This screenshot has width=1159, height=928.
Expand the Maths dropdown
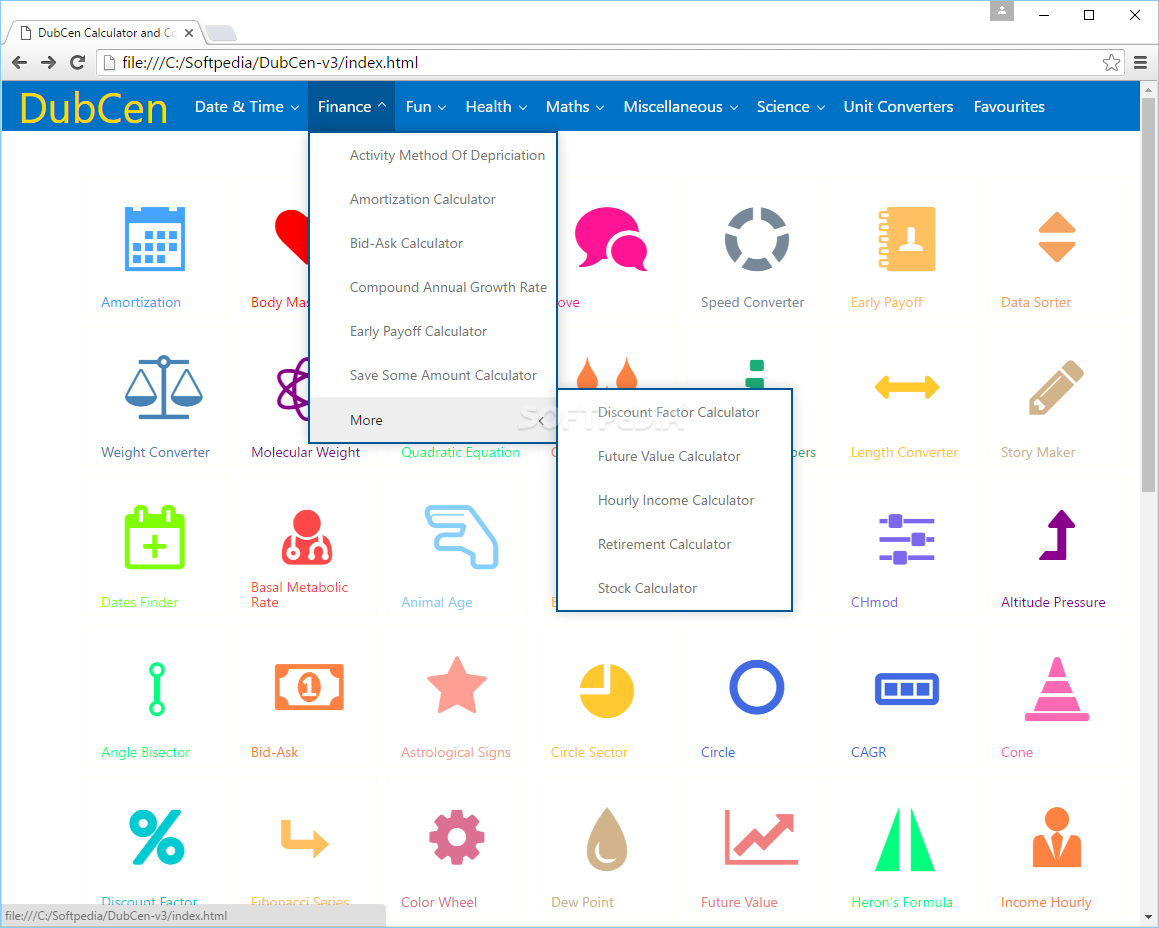pos(575,106)
